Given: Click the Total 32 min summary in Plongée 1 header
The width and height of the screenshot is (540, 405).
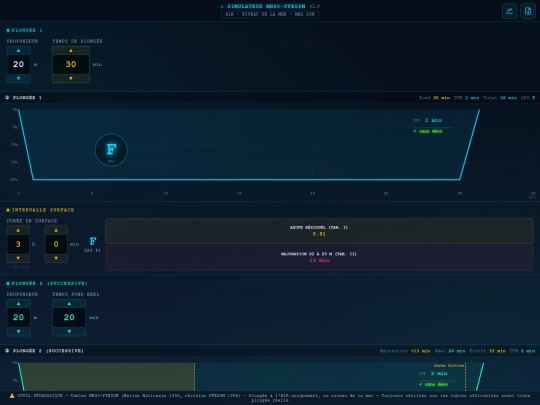Looking at the screenshot, I should pyautogui.click(x=500, y=98).
